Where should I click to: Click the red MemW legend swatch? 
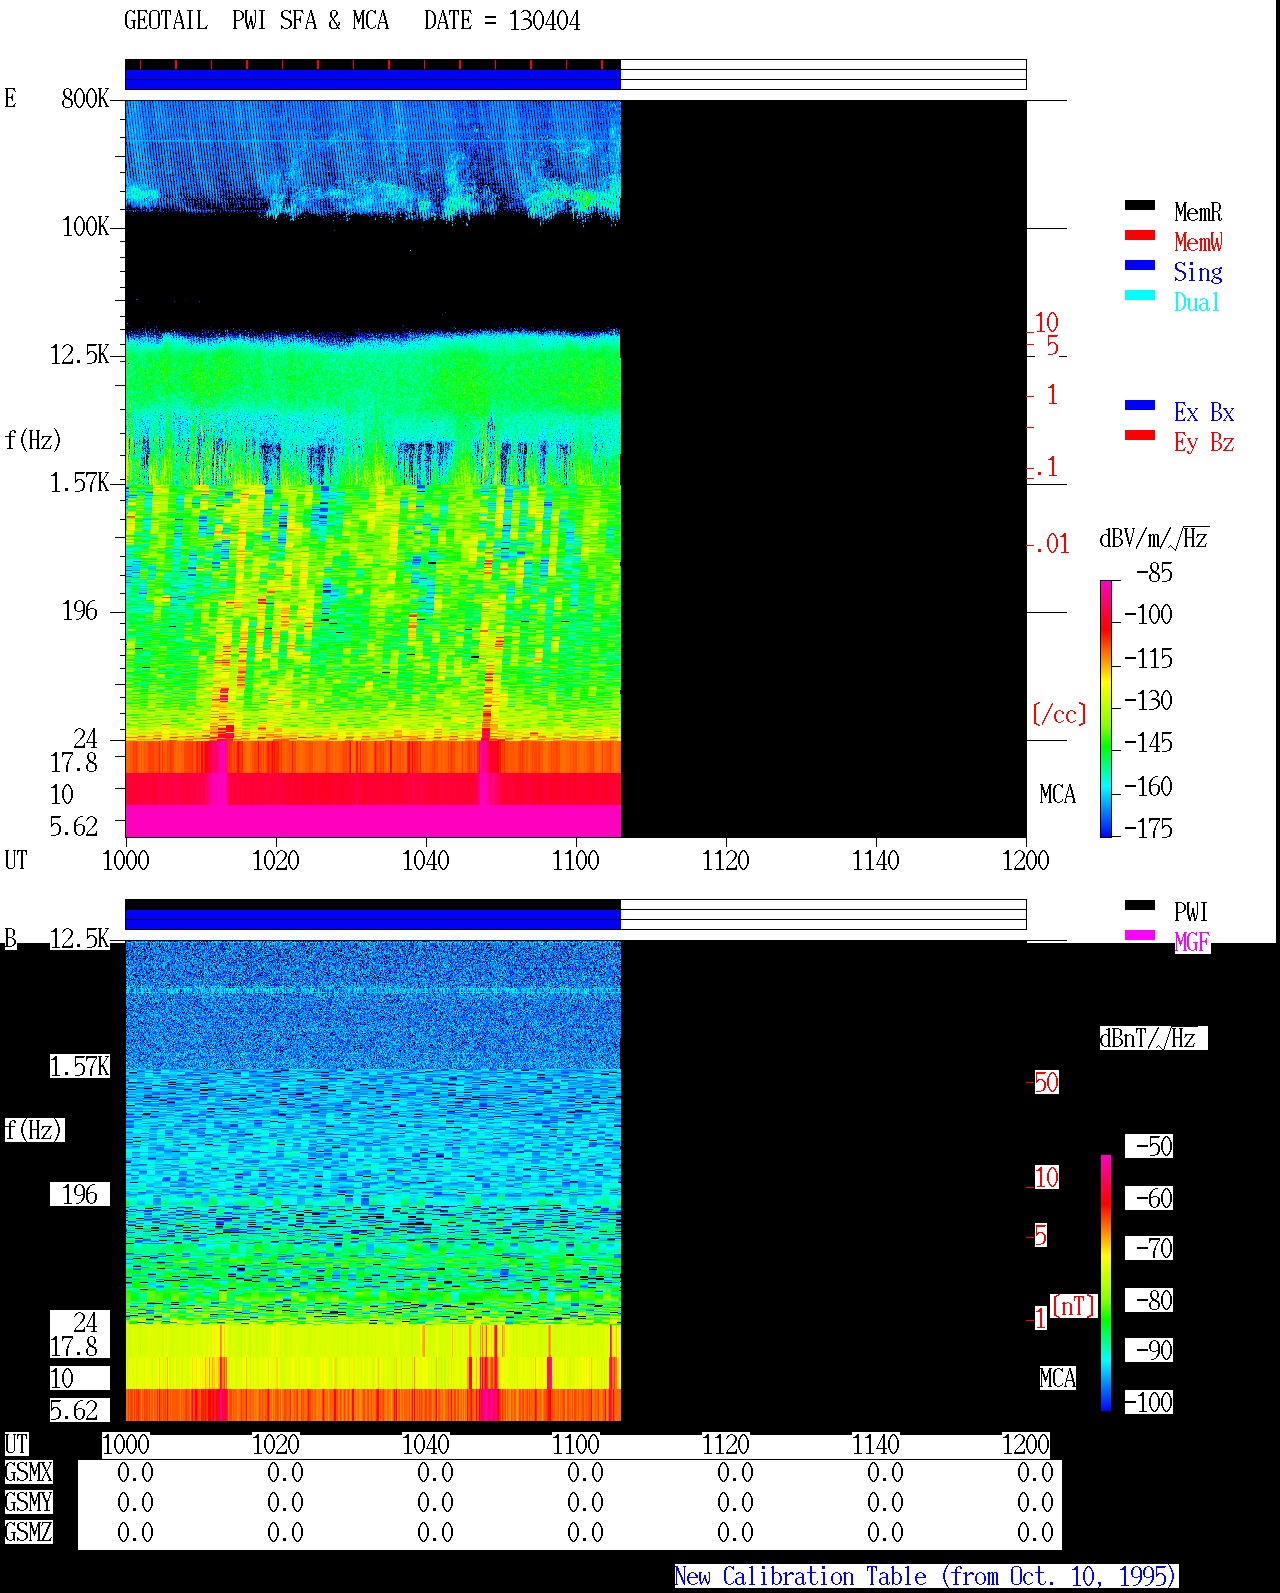click(x=1140, y=235)
